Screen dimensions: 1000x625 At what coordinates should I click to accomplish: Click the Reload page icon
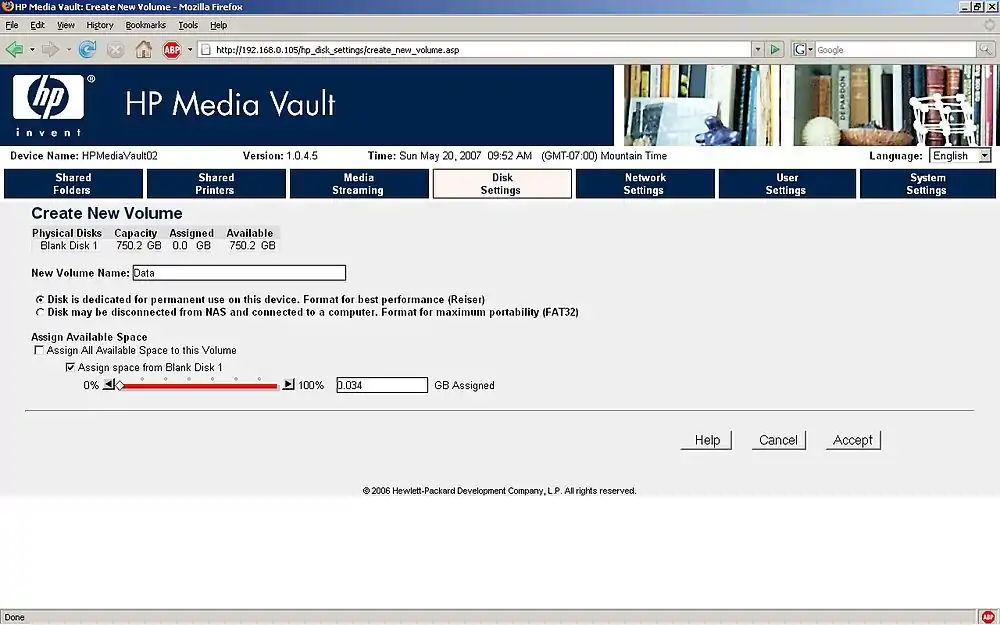point(88,49)
